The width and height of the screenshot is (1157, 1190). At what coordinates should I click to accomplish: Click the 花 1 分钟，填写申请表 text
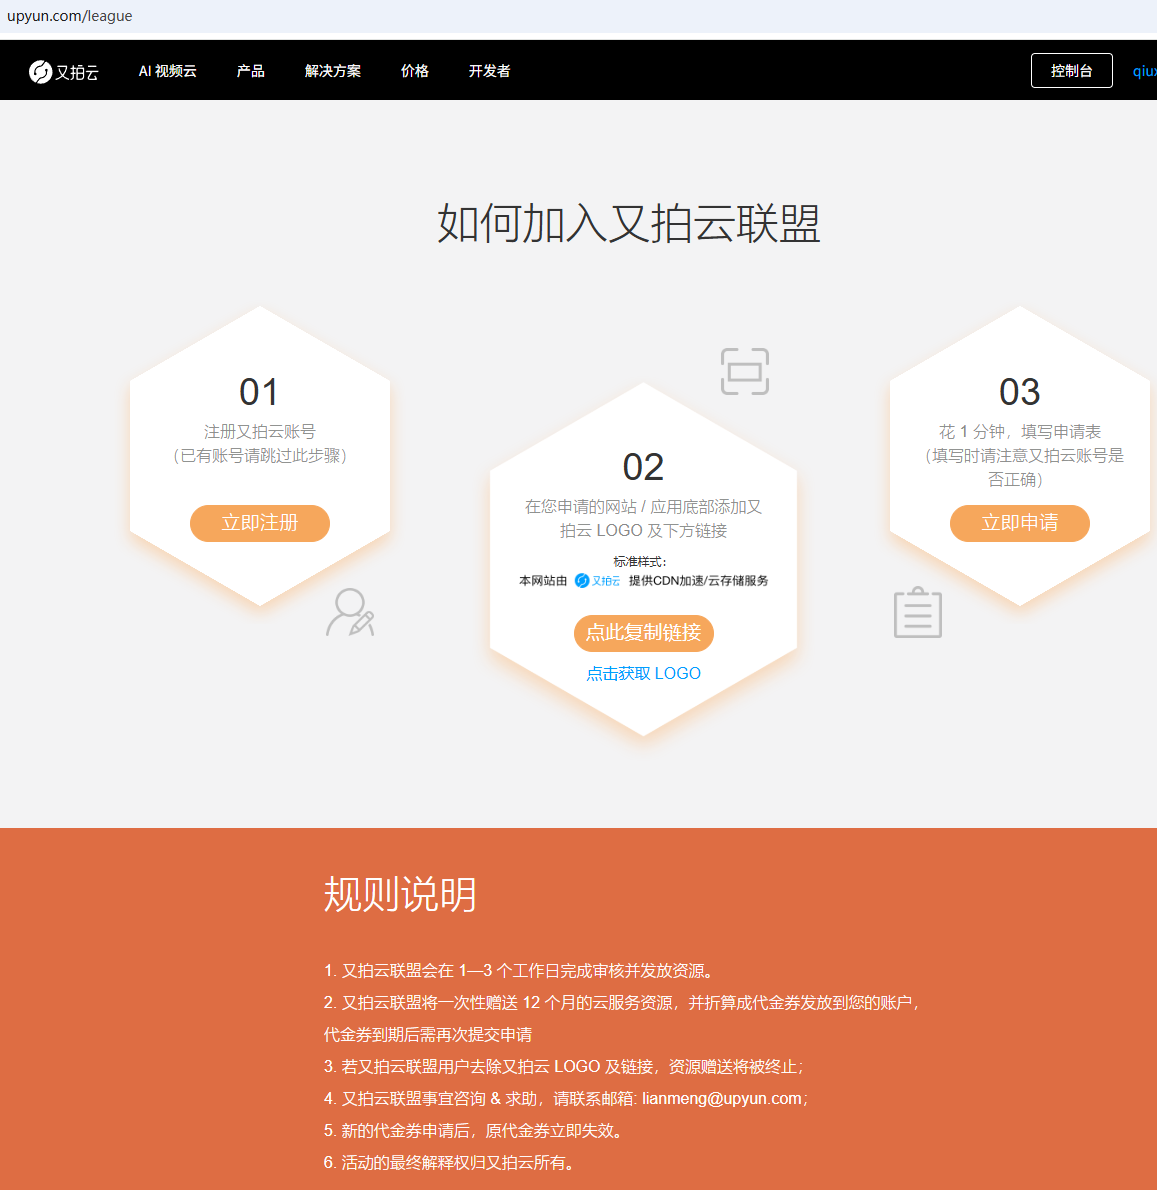click(1020, 432)
